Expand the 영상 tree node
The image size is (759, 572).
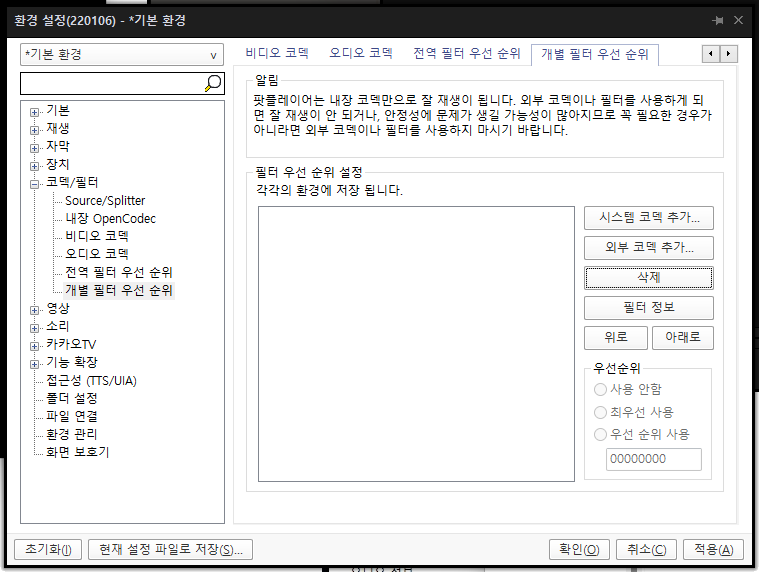click(34, 310)
